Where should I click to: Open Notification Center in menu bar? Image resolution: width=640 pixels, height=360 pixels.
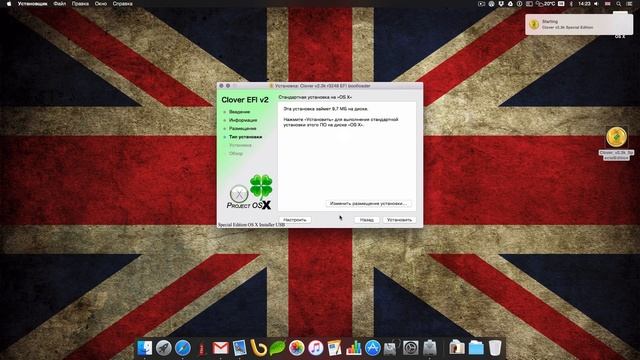click(630, 4)
